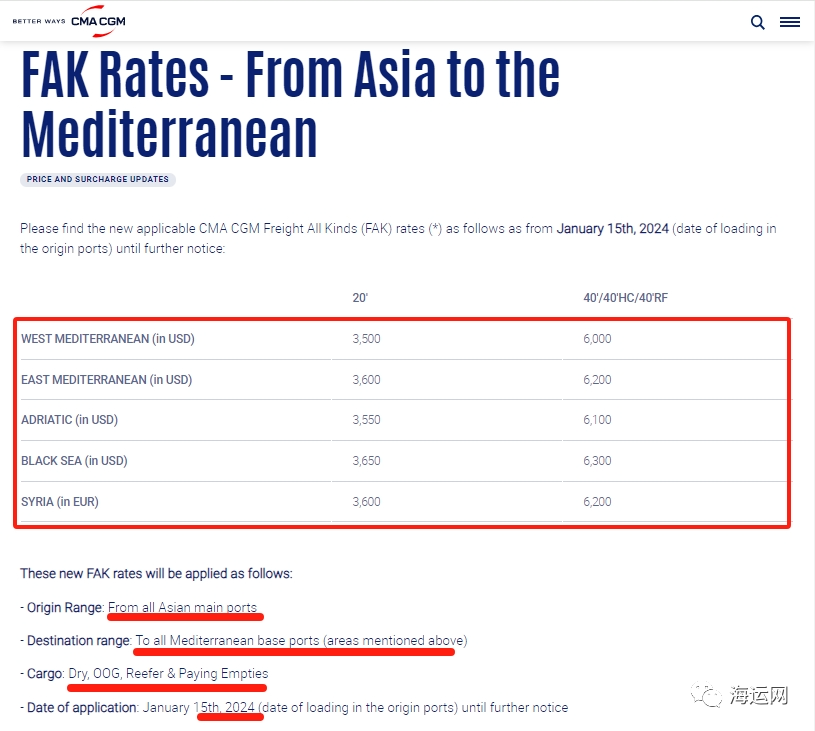Select the West Mediterranean row label
This screenshot has width=815, height=731.
tap(108, 339)
